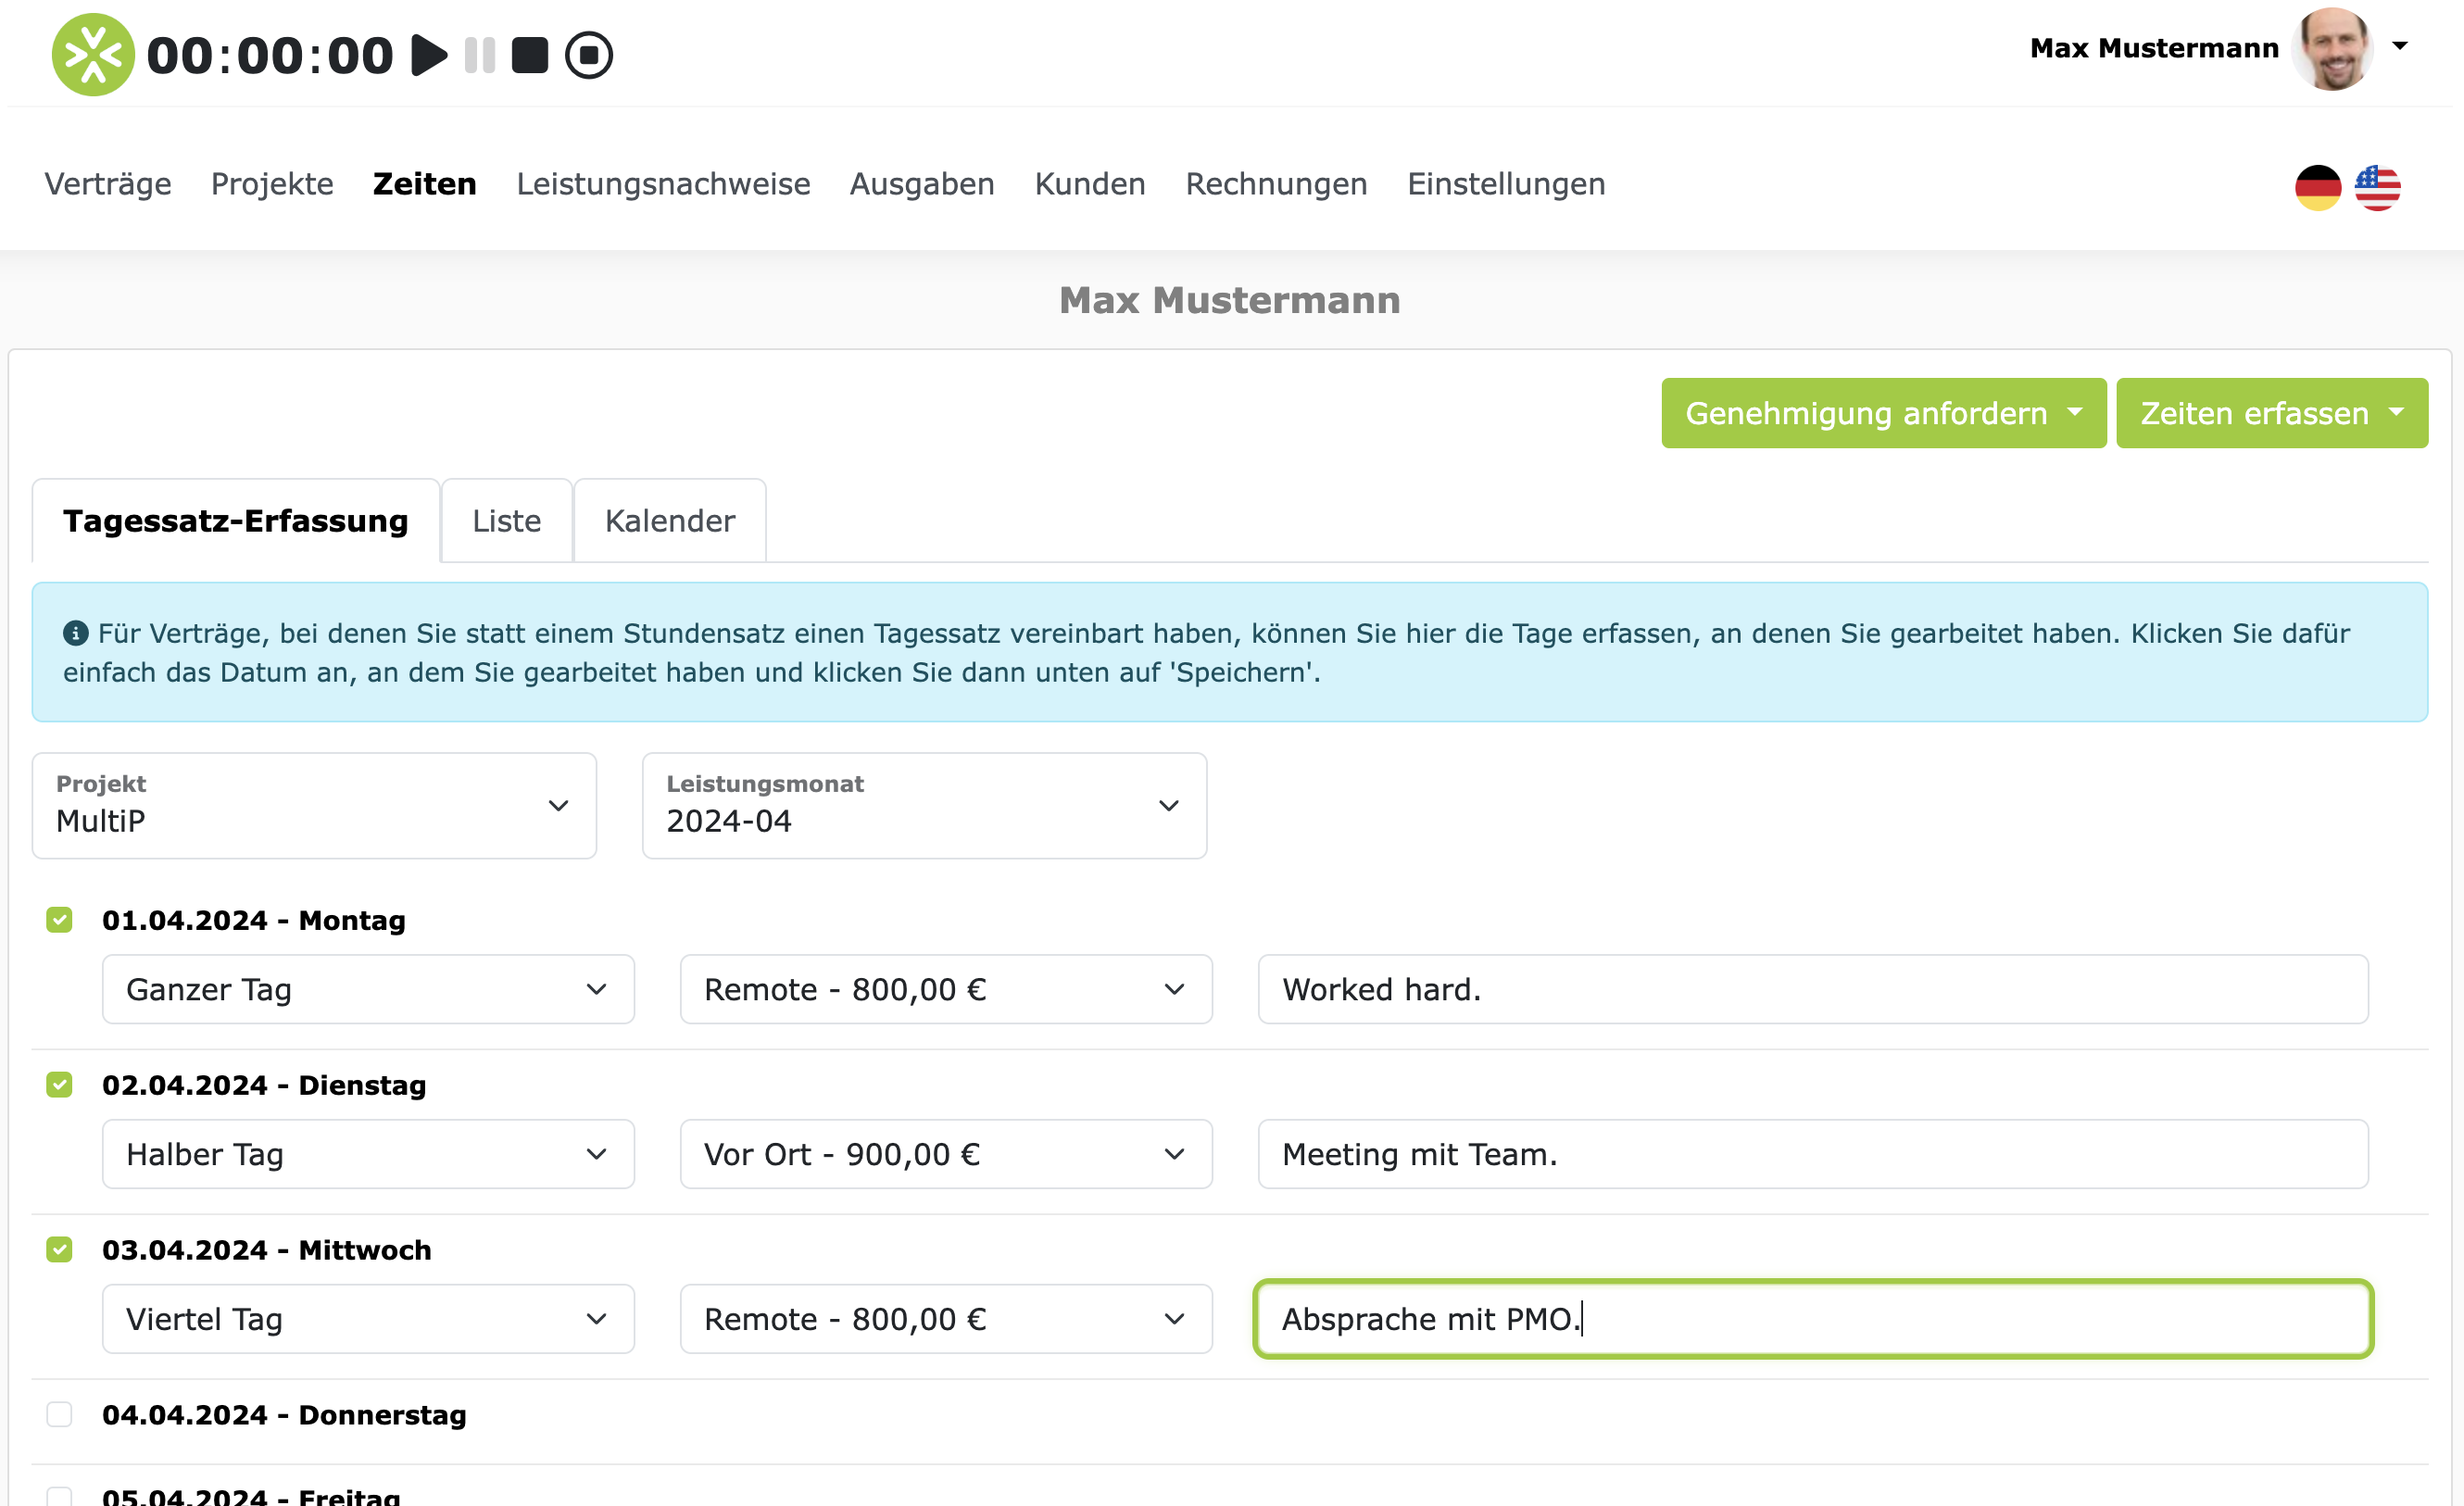Stop the timer with square button
The height and width of the screenshot is (1506, 2464).
[x=530, y=55]
